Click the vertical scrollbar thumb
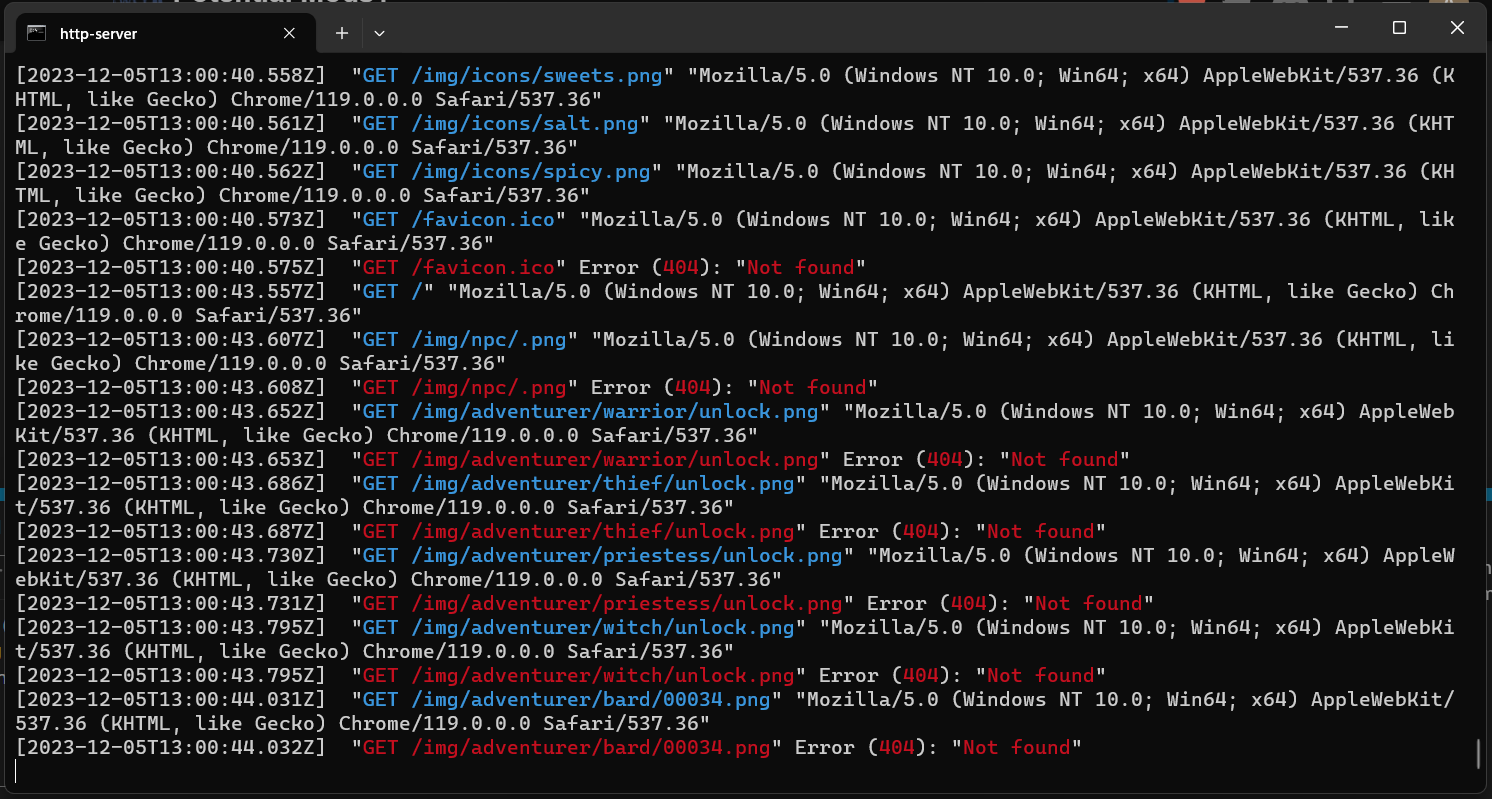1492x799 pixels. point(1478,753)
